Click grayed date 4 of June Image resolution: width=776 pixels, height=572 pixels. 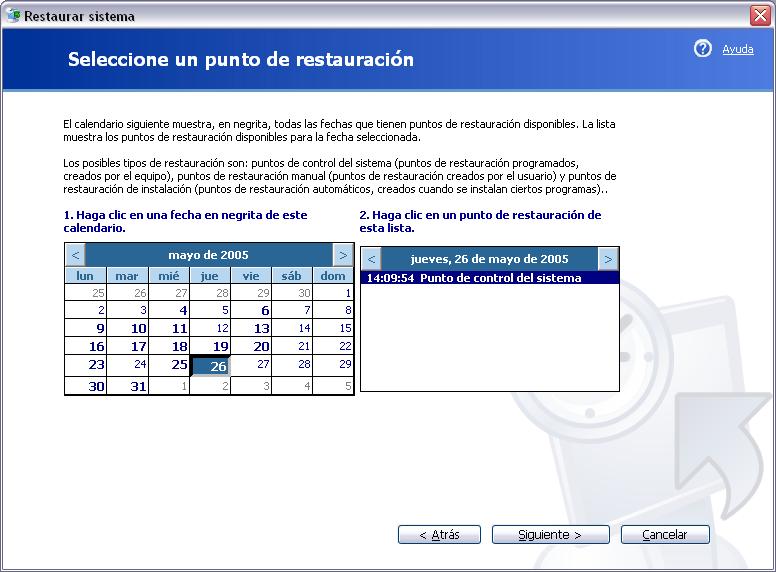pyautogui.click(x=292, y=385)
